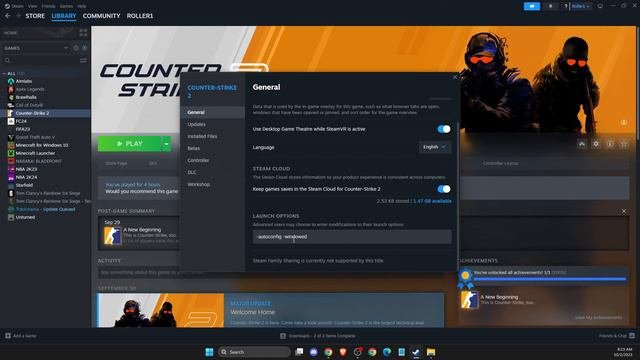Expand the Play button dropdown arrow
The width and height of the screenshot is (640, 360).
coord(166,144)
